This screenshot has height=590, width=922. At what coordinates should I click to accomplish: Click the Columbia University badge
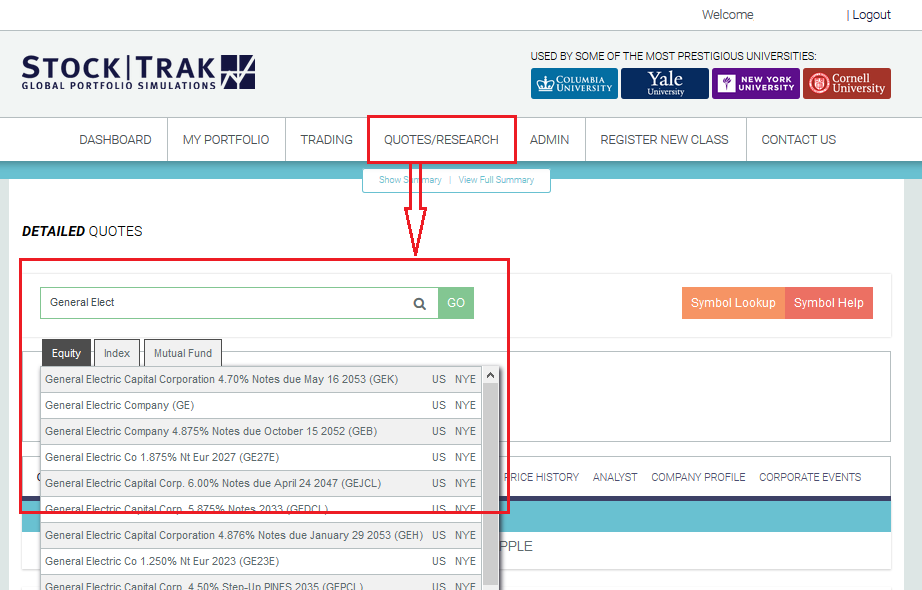pos(574,84)
